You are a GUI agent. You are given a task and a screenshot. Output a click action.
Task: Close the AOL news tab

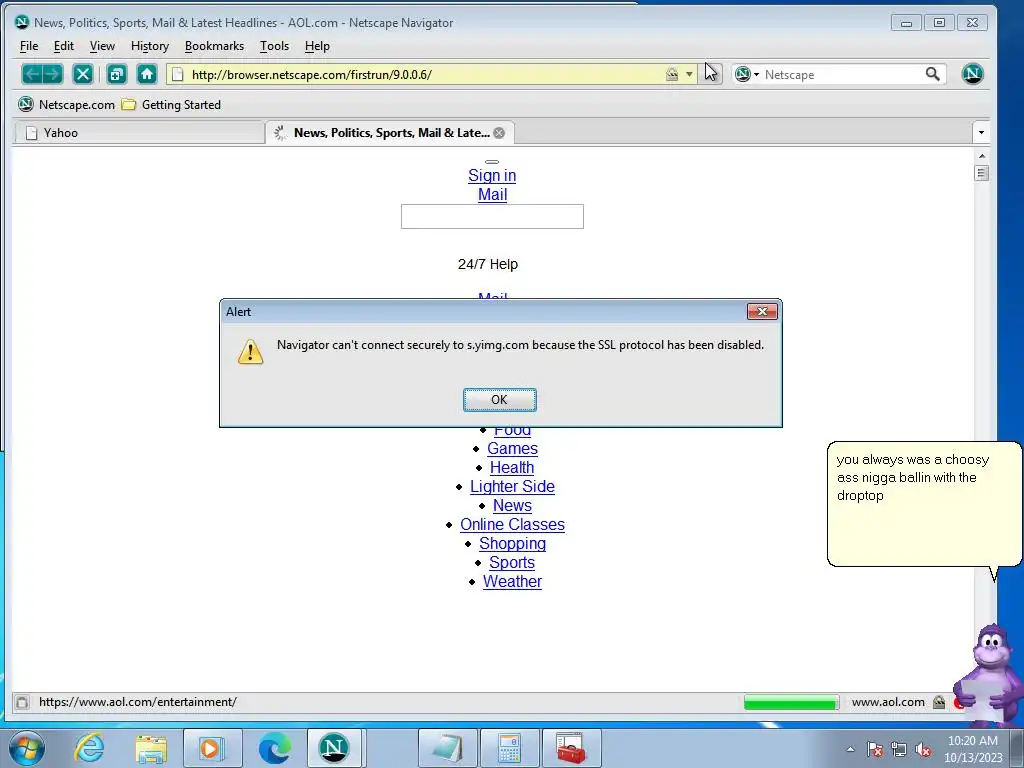coord(499,133)
